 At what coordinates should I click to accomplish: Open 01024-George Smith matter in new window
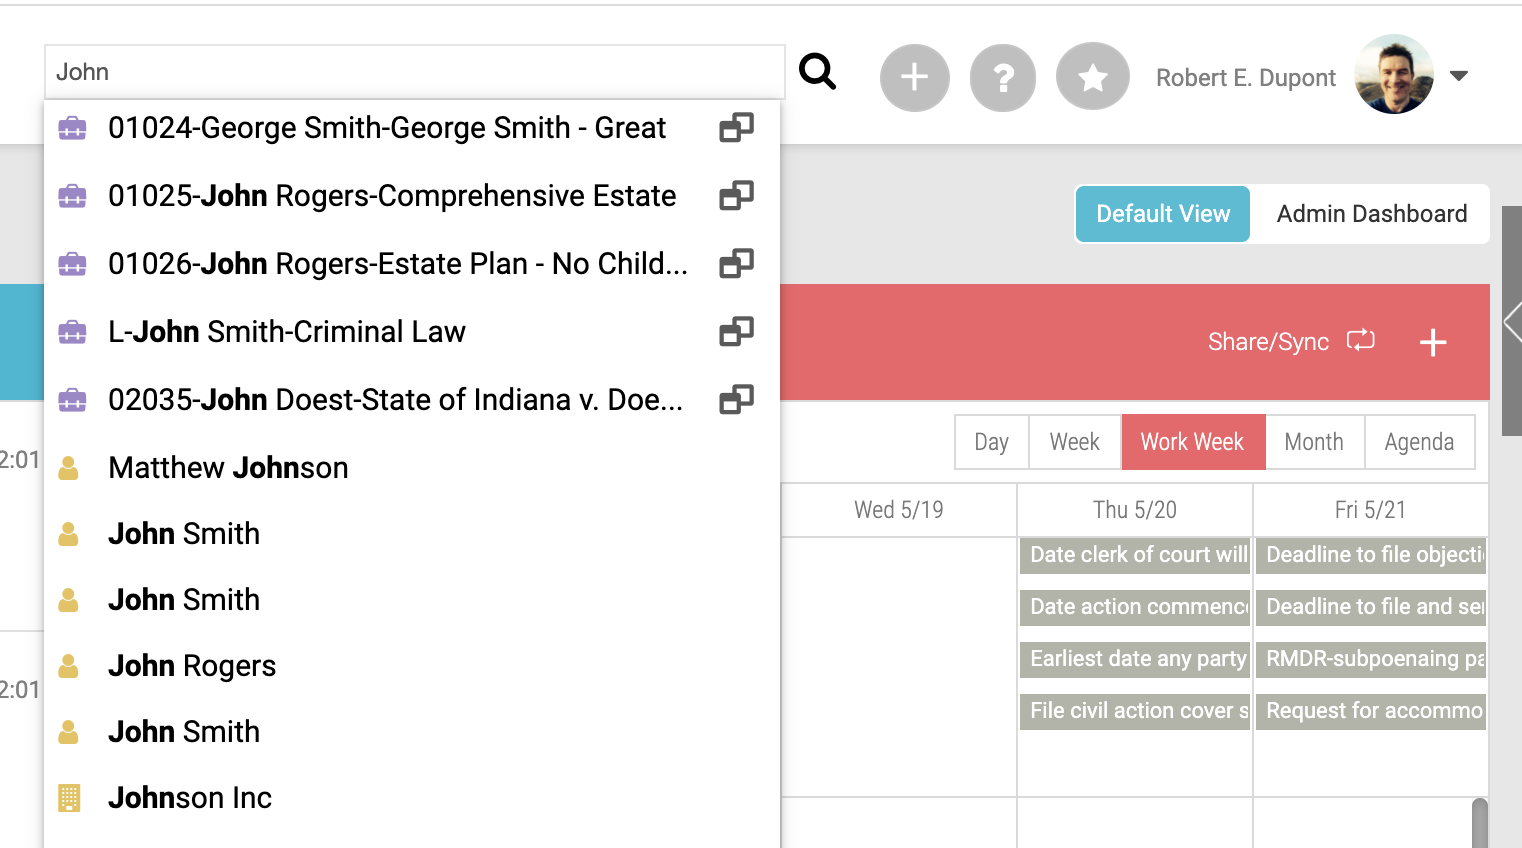coord(736,128)
